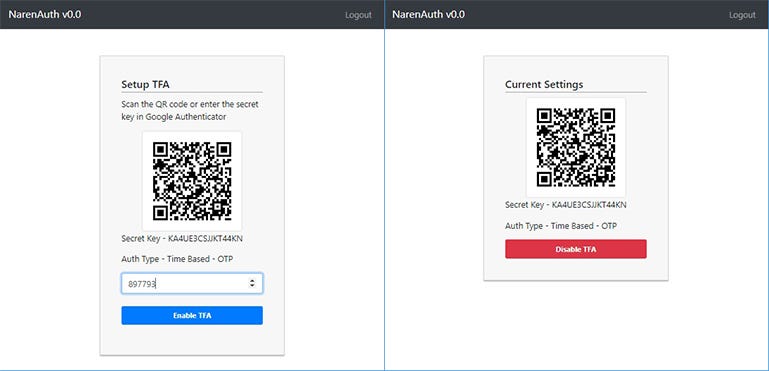Viewport: 769px width, 371px height.
Task: Click the Enable TFA button
Action: point(192,316)
